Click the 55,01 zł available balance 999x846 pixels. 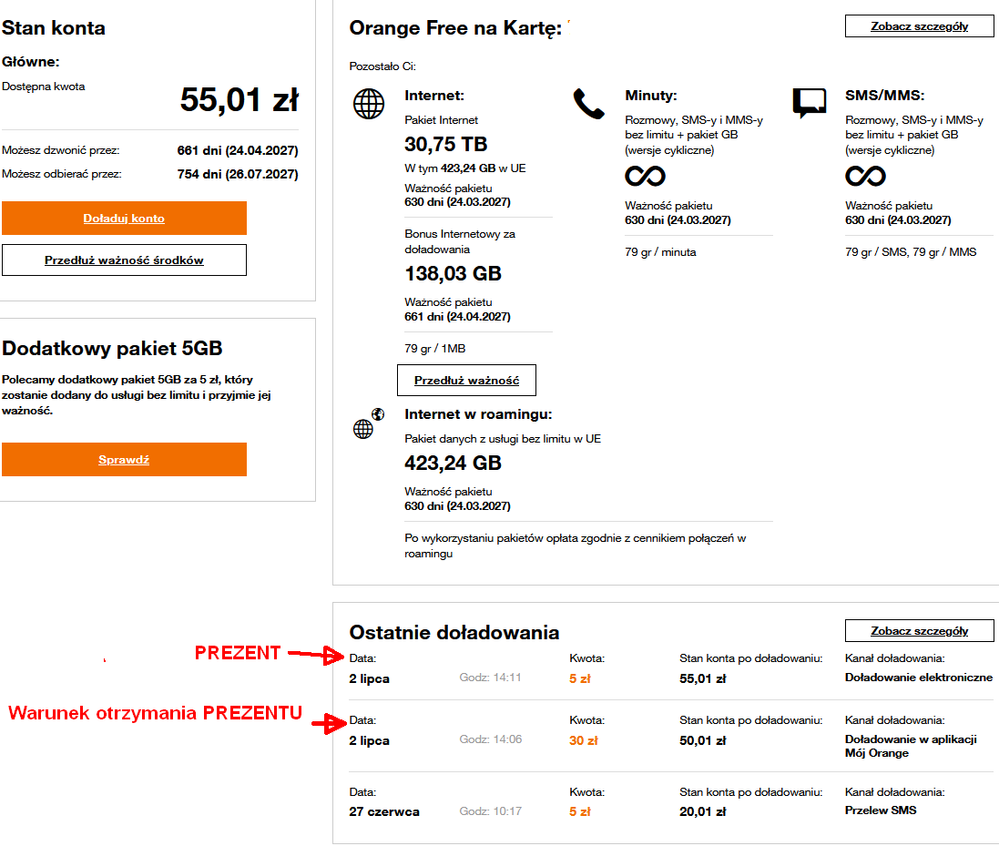(239, 99)
